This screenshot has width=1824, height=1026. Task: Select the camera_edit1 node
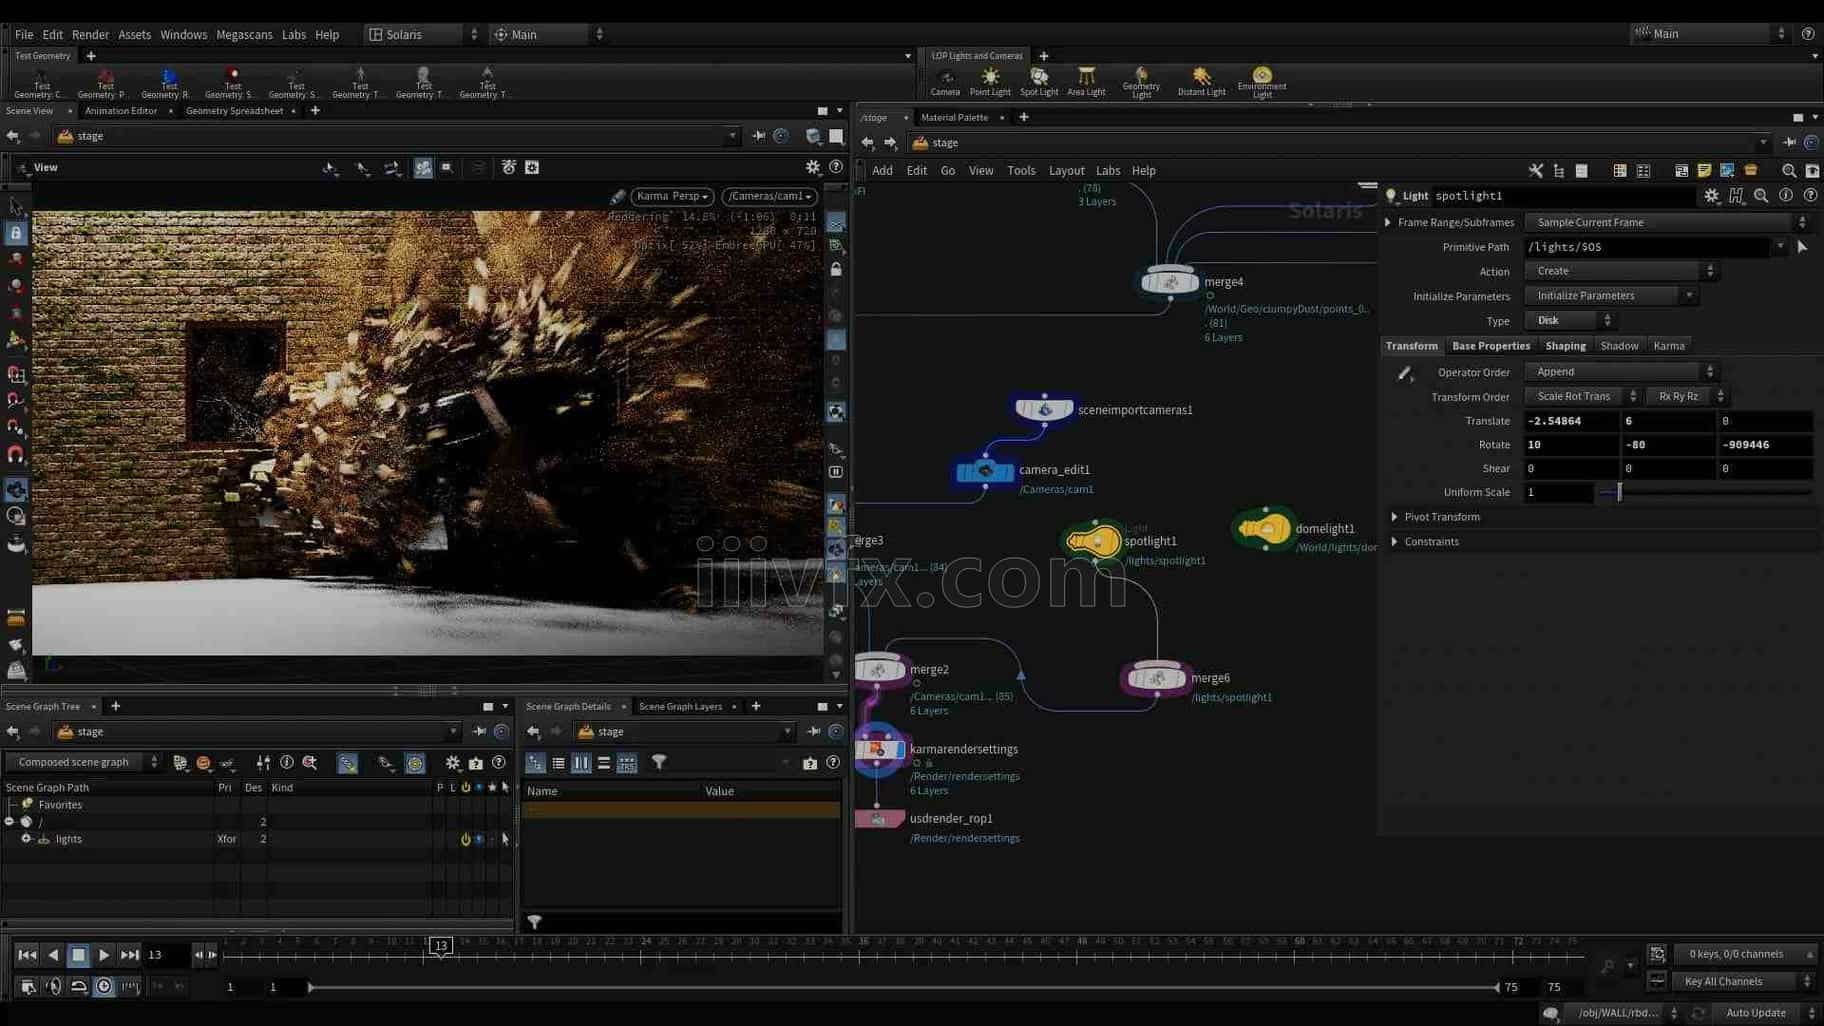985,470
